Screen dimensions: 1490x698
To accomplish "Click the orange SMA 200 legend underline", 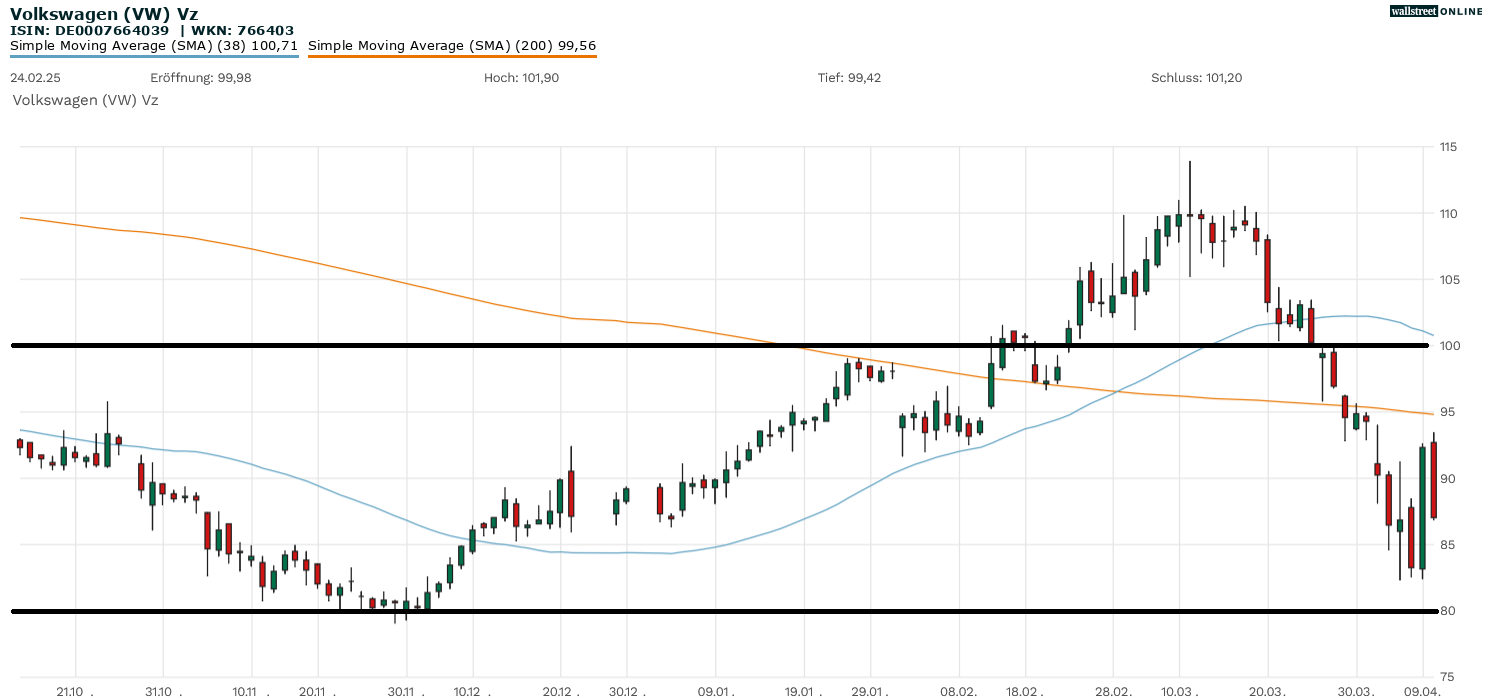I will 452,57.
